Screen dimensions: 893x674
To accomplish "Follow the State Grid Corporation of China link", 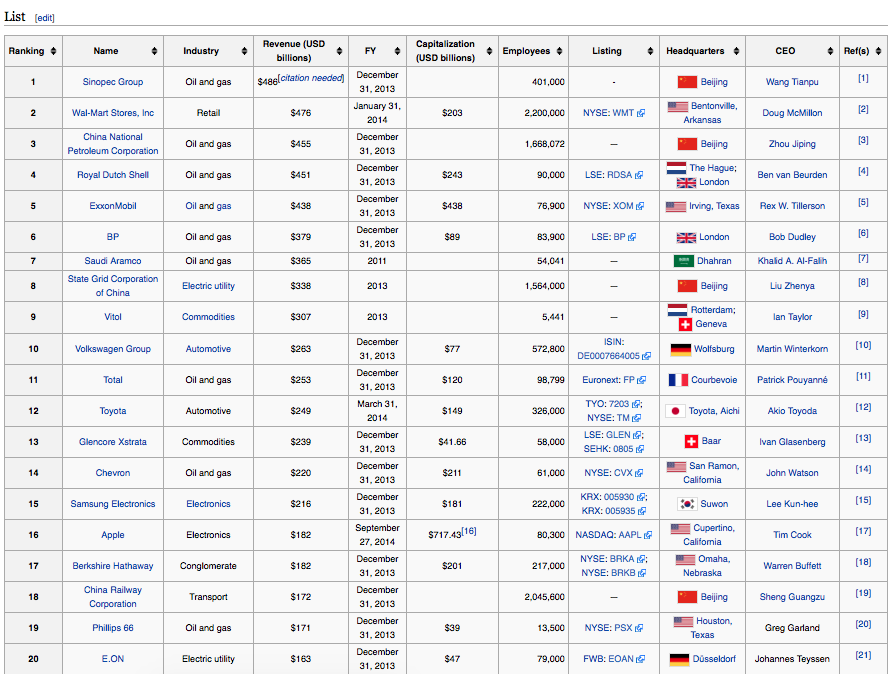I will click(113, 286).
